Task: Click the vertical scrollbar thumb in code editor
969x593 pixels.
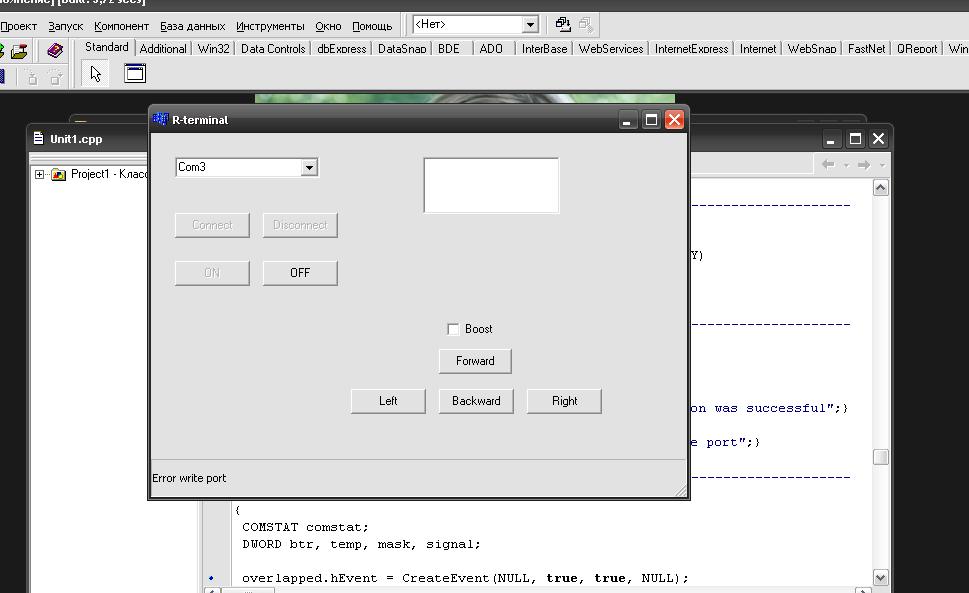Action: point(880,457)
